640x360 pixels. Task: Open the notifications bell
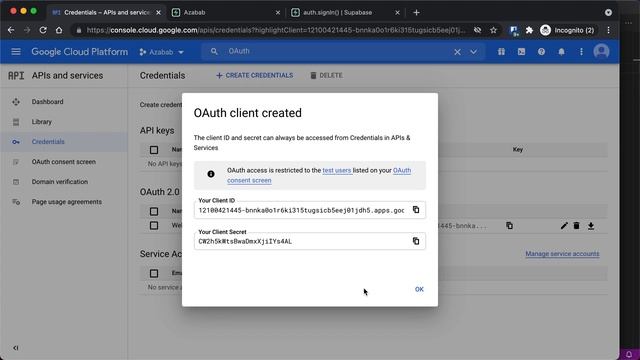[562, 52]
